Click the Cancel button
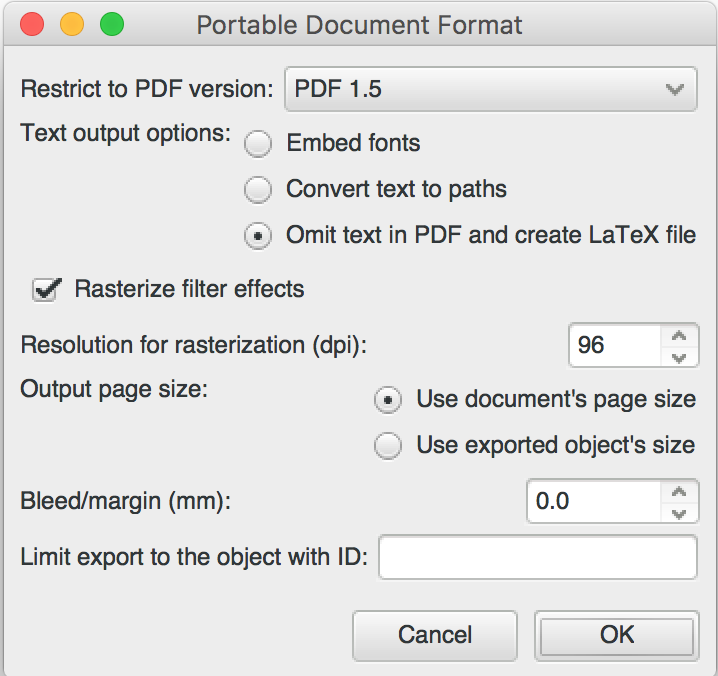This screenshot has width=718, height=676. 435,635
